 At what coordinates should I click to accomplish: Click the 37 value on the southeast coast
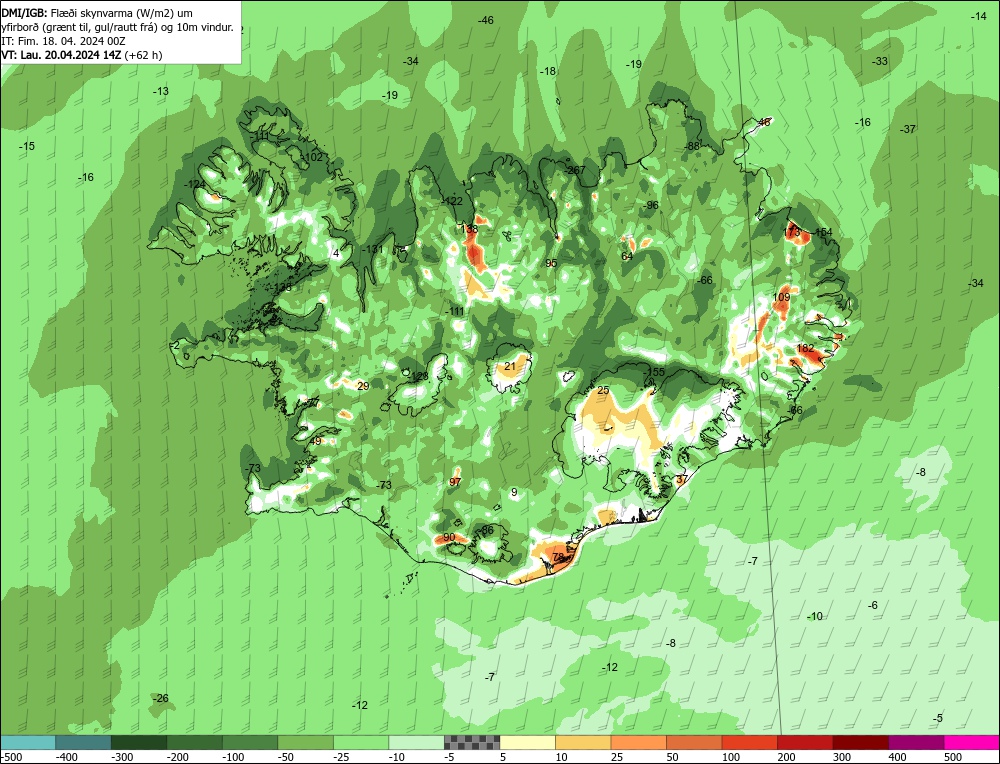[x=682, y=479]
